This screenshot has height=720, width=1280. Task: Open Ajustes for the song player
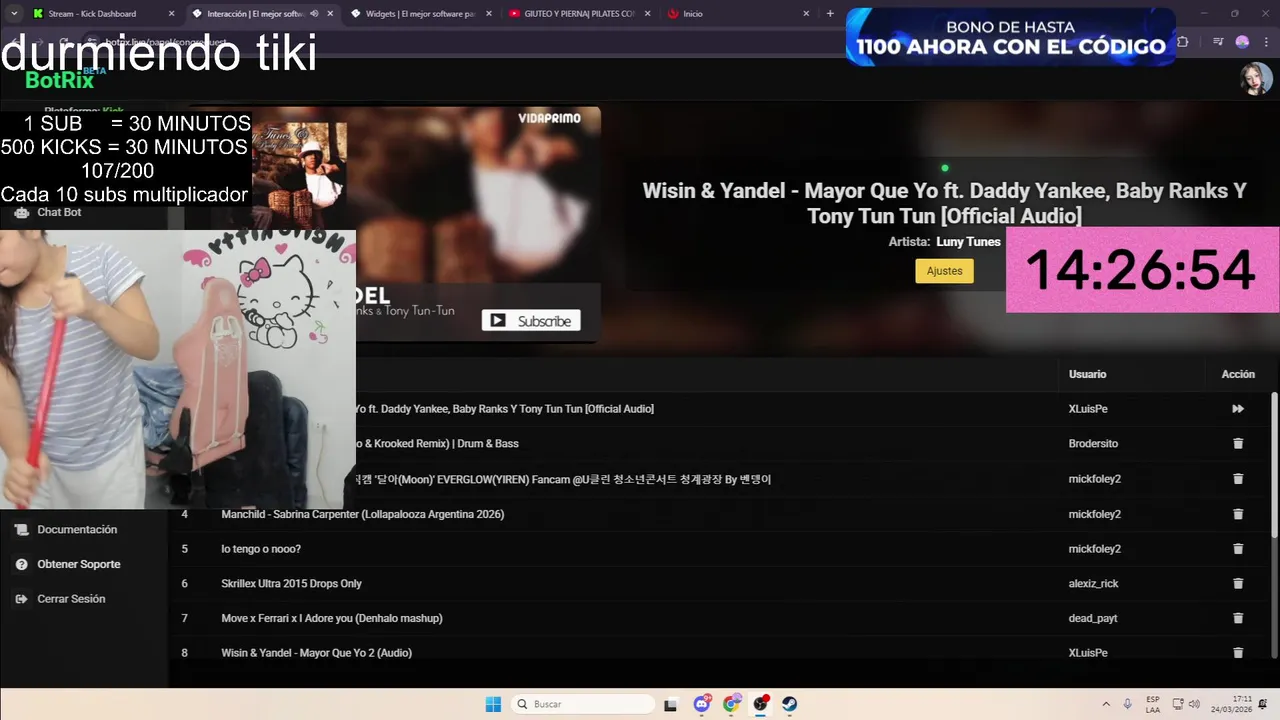[x=944, y=271]
